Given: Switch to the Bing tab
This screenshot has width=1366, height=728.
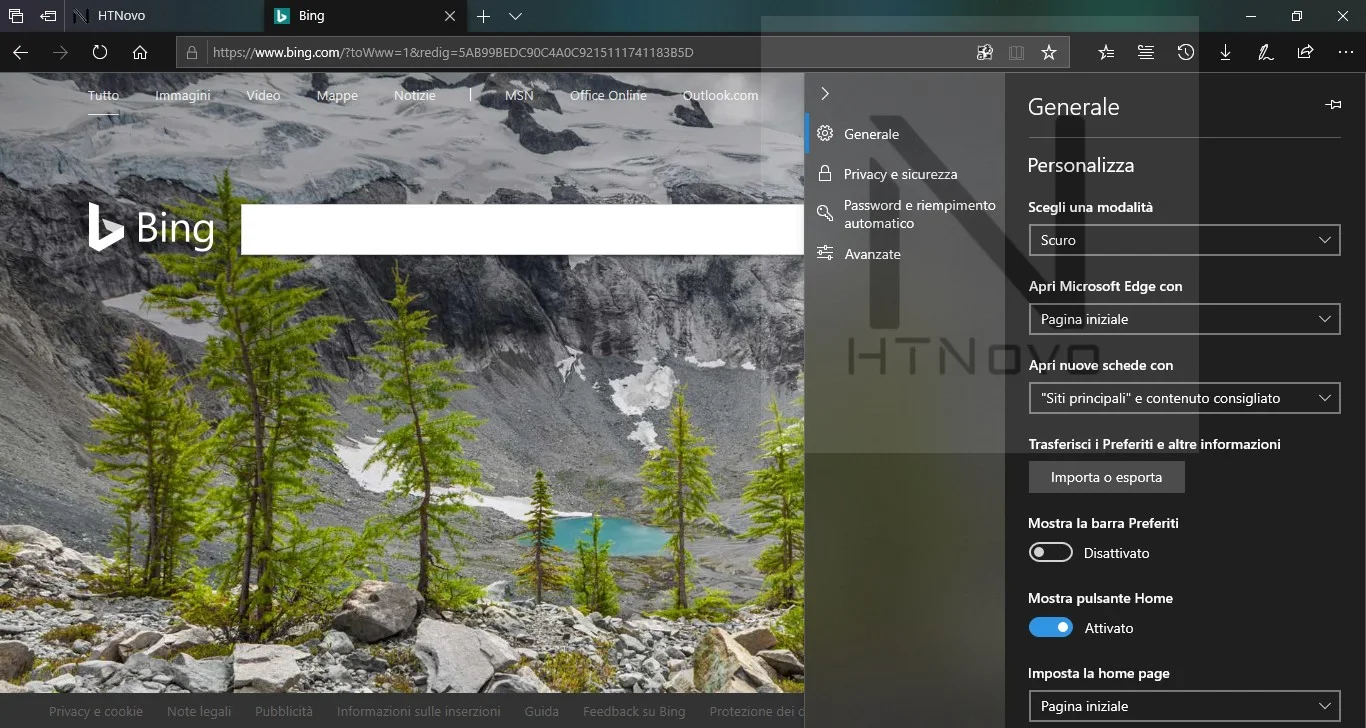Looking at the screenshot, I should [x=367, y=16].
